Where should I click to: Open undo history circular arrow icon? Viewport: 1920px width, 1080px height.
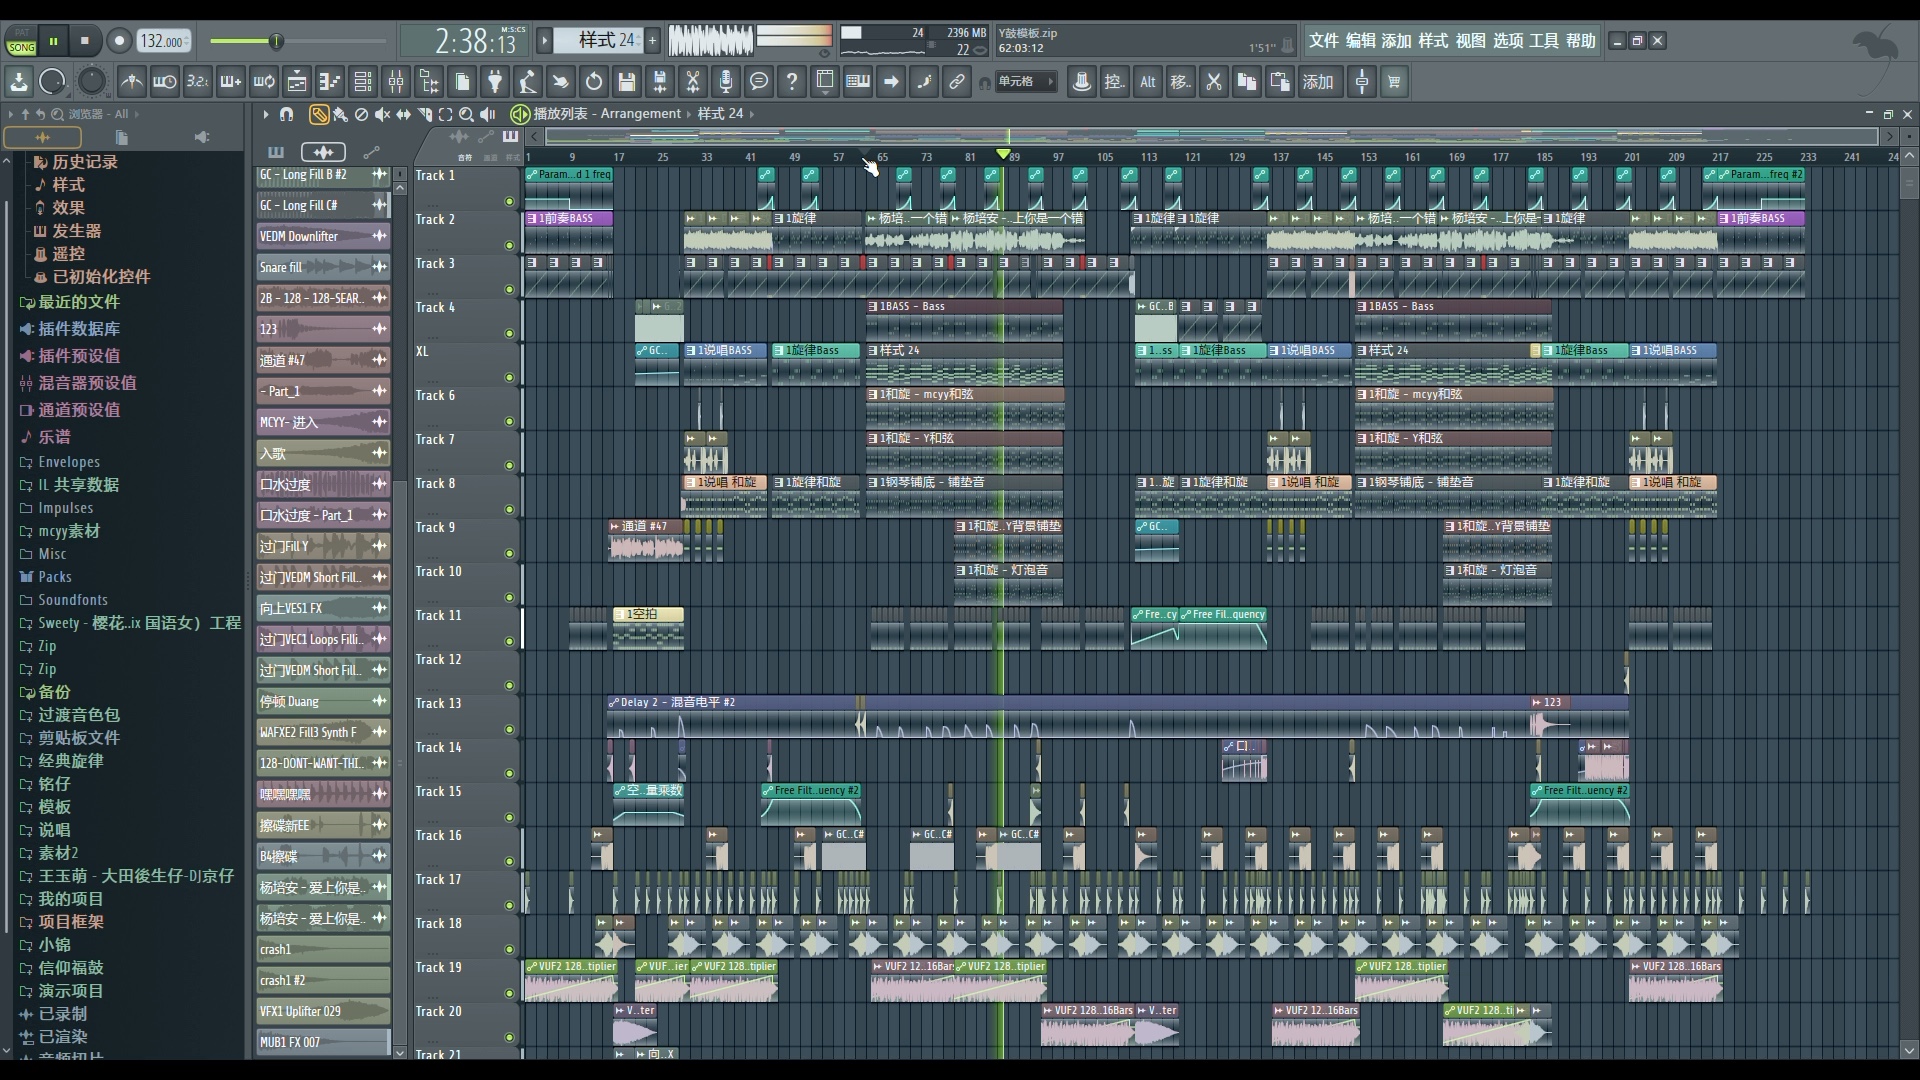point(594,82)
